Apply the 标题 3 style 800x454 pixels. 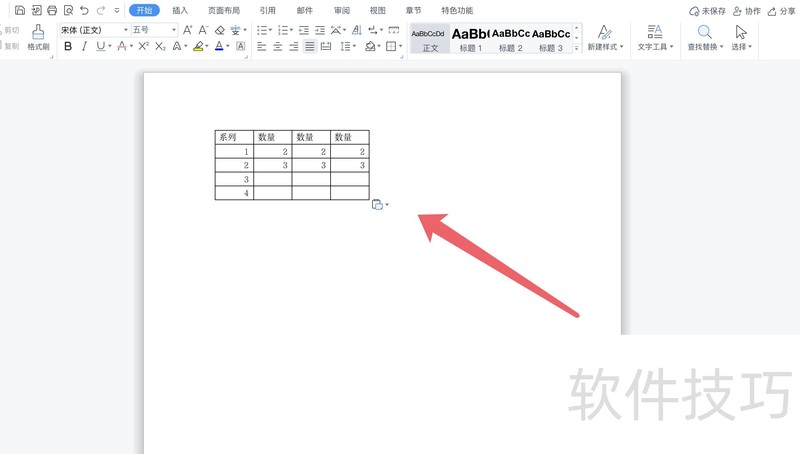pos(551,39)
